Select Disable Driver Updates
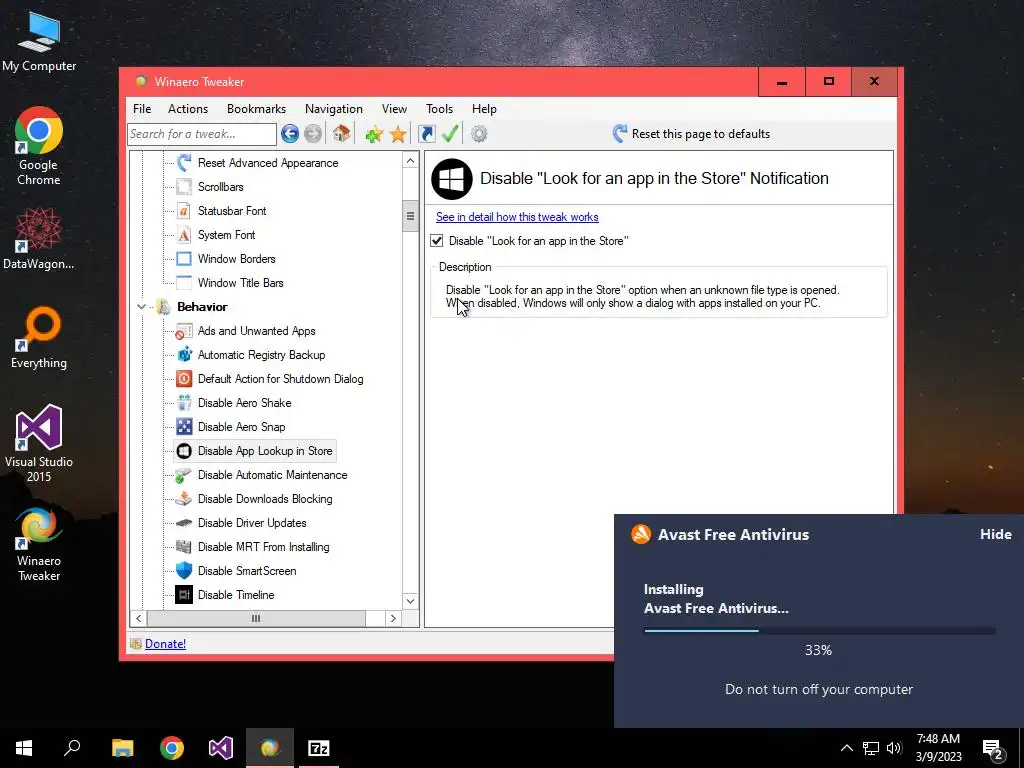The image size is (1024, 768). click(x=251, y=523)
